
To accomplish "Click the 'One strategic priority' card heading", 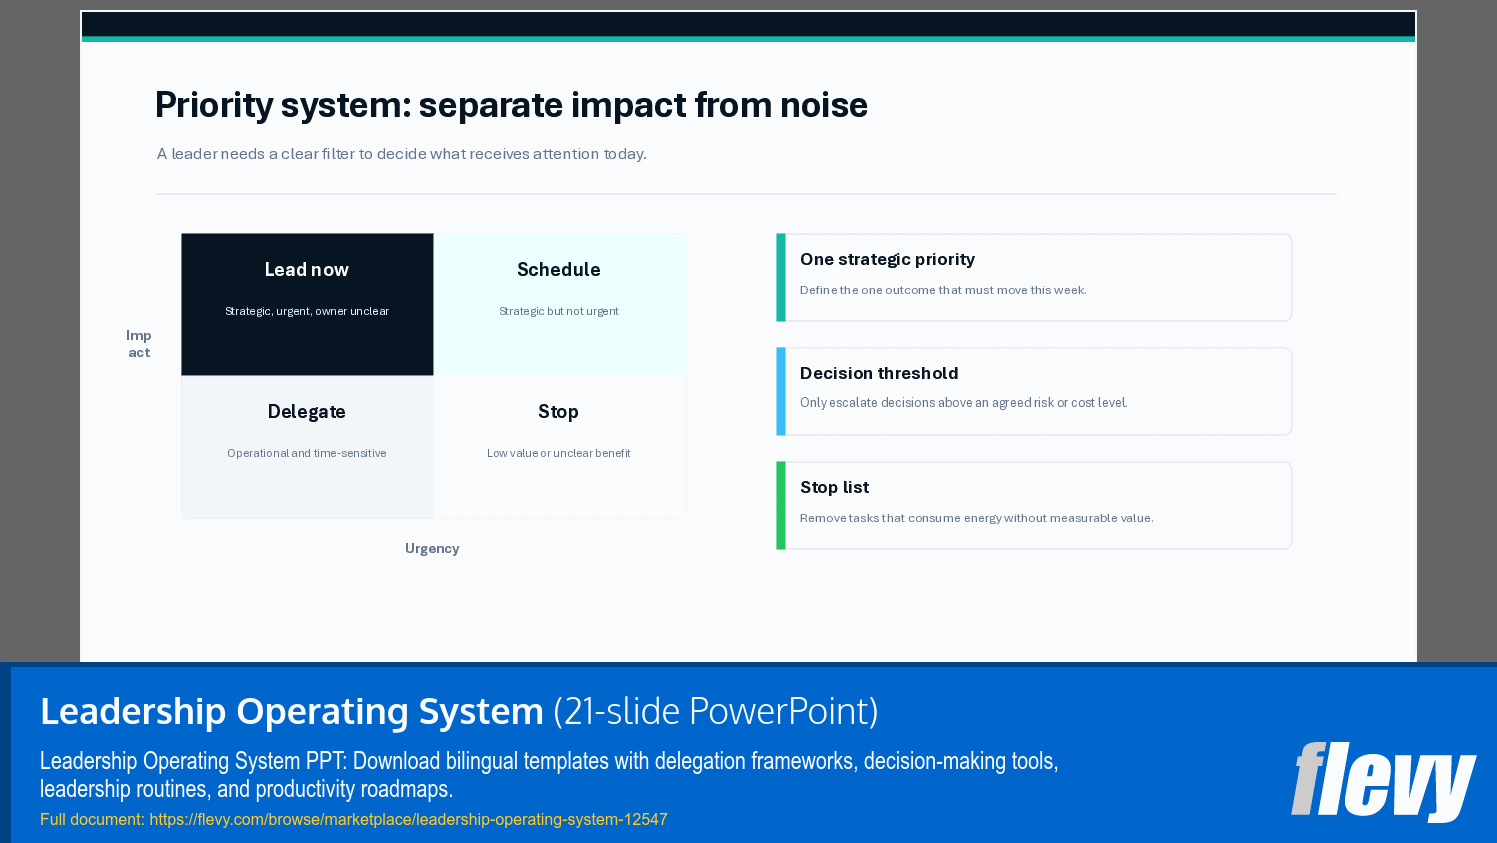I will [x=887, y=260].
